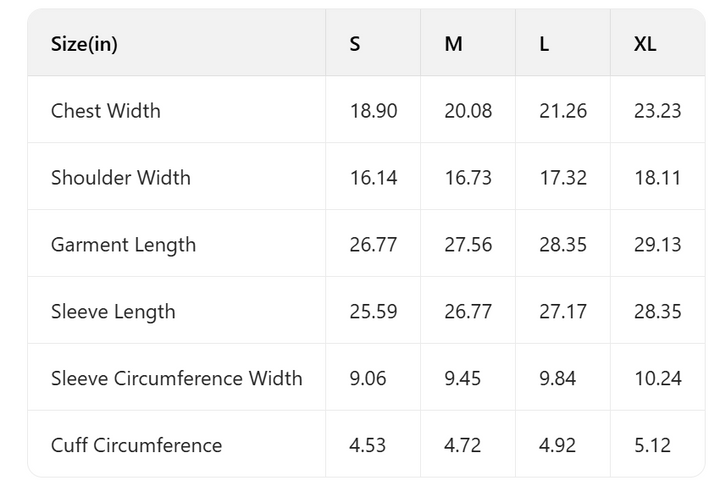Click the Chest Width row label
Viewport: 720px width, 486px height.
point(105,111)
